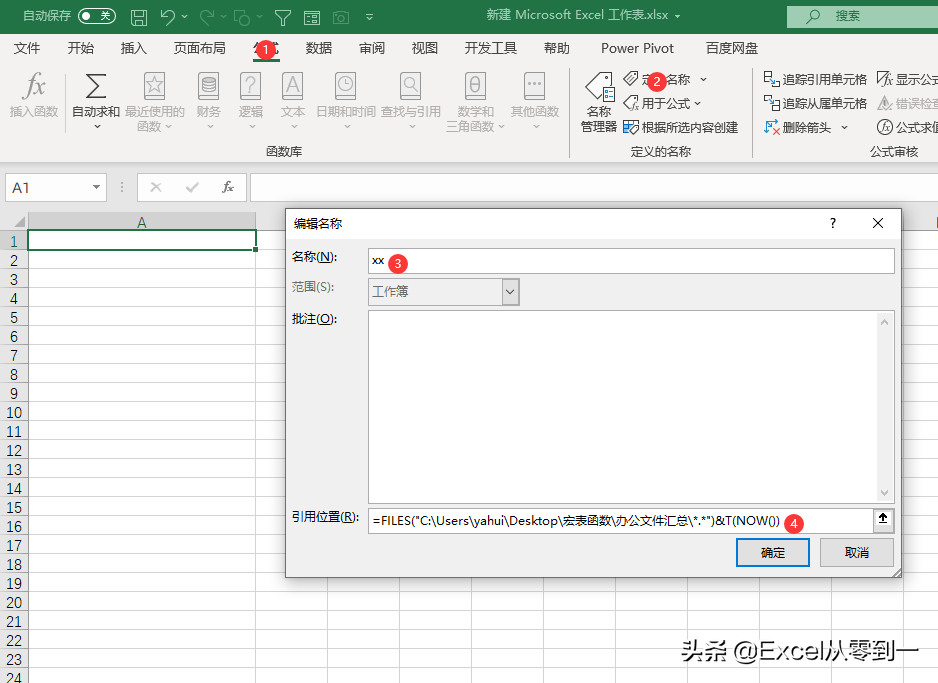Switch to the 视图 tab
Image resolution: width=938 pixels, height=683 pixels.
point(425,48)
